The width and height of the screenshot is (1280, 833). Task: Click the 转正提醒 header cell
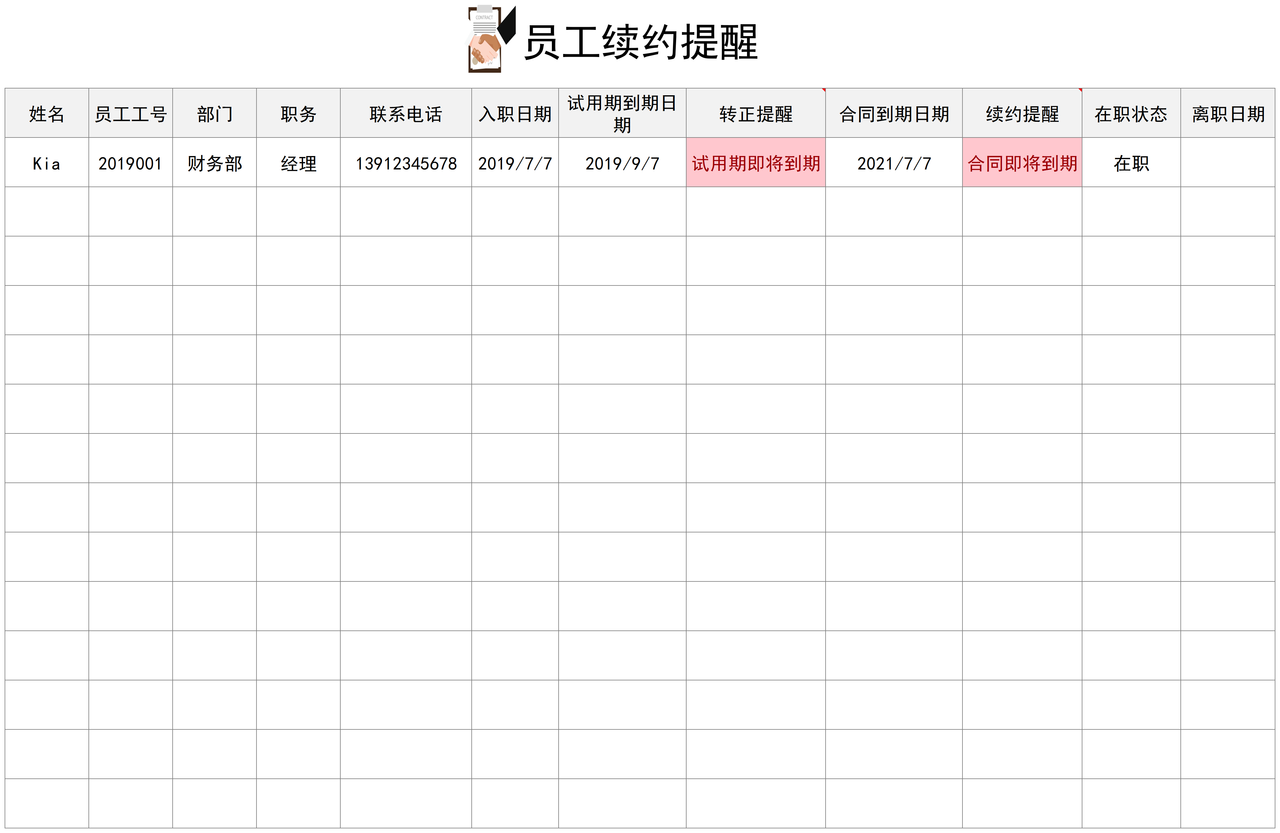[755, 114]
